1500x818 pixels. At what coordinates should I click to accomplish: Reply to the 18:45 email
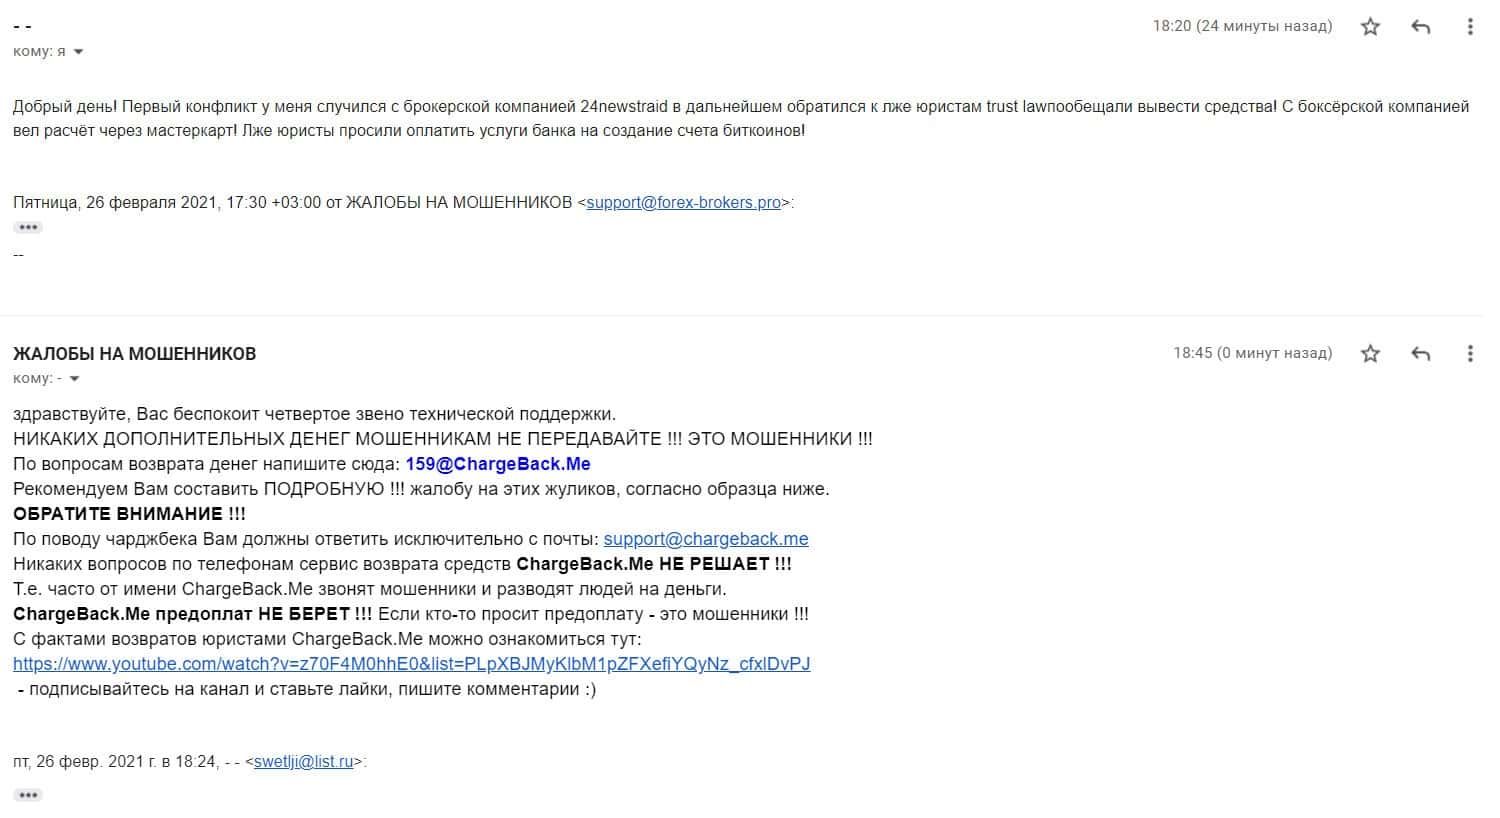(1420, 353)
